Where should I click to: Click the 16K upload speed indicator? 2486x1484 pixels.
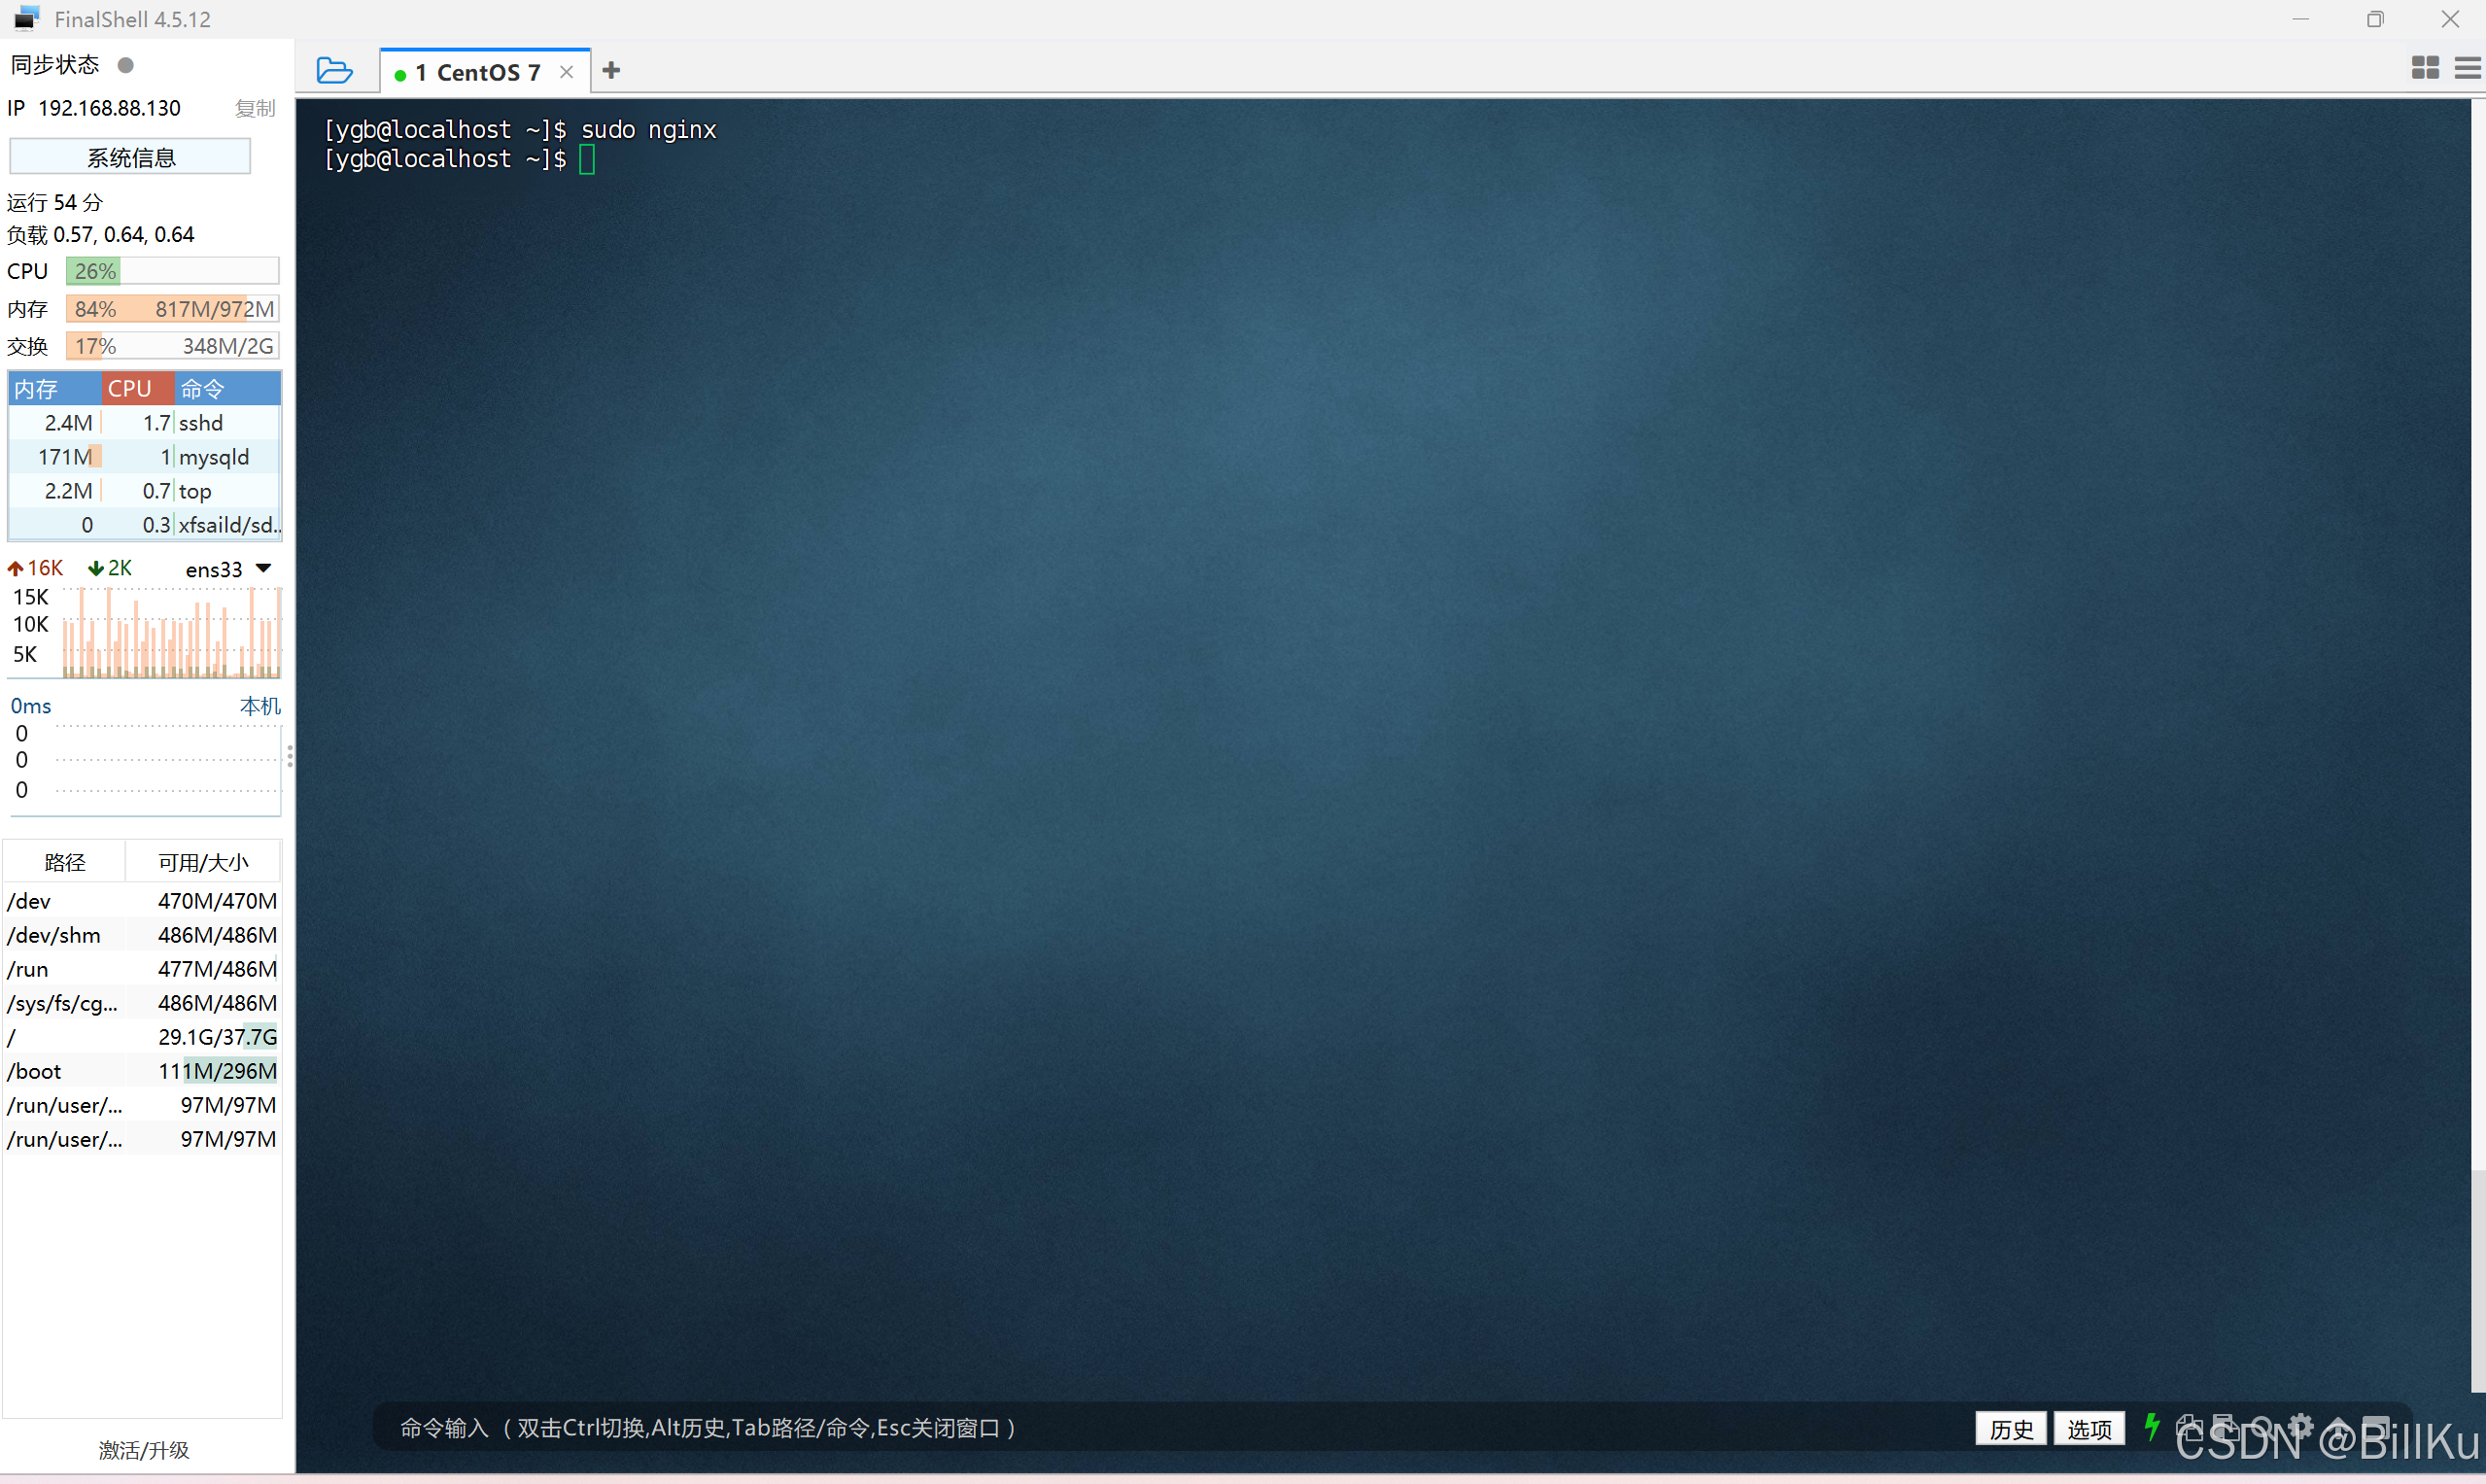coord(35,568)
